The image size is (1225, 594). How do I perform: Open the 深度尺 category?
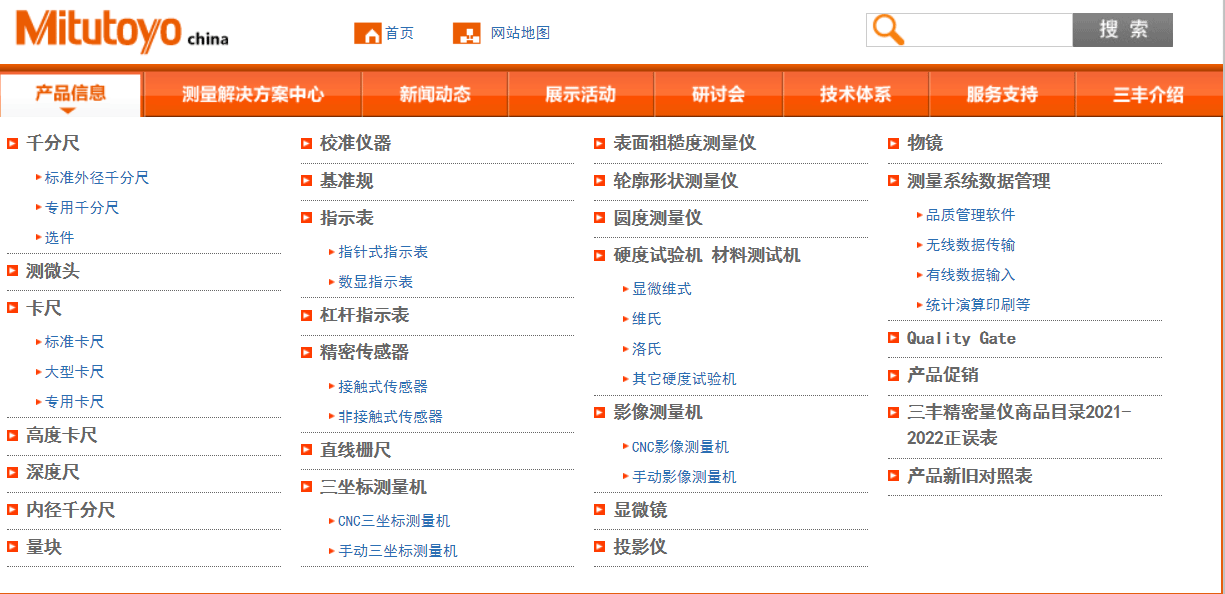(52, 473)
